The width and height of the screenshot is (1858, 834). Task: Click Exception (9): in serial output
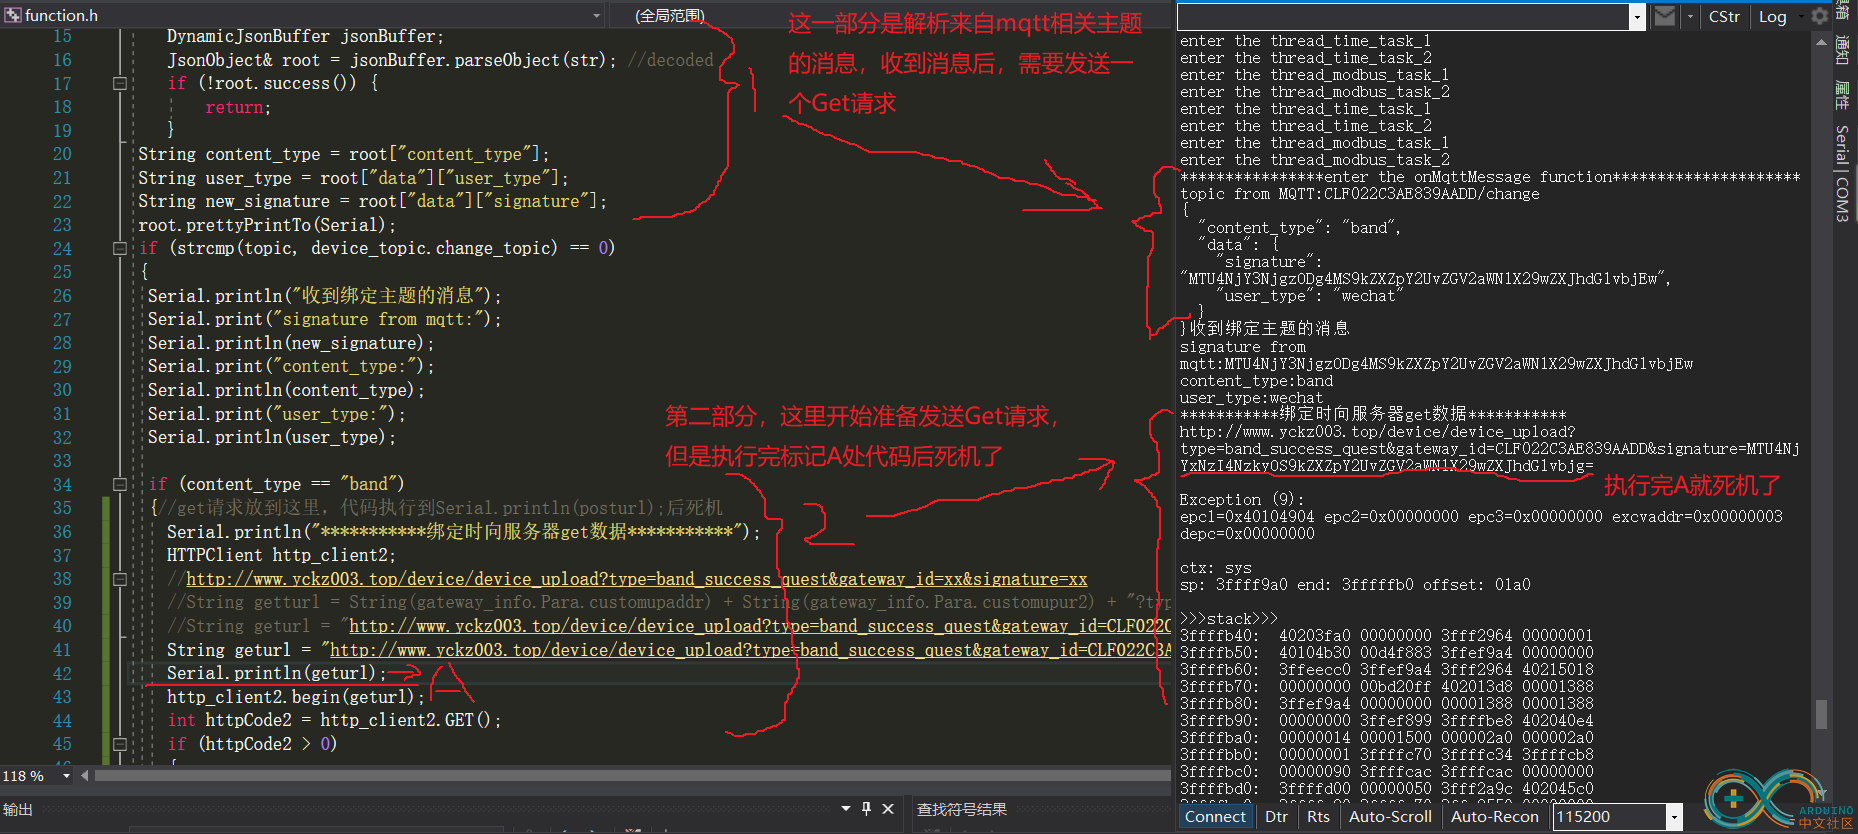click(x=1242, y=499)
